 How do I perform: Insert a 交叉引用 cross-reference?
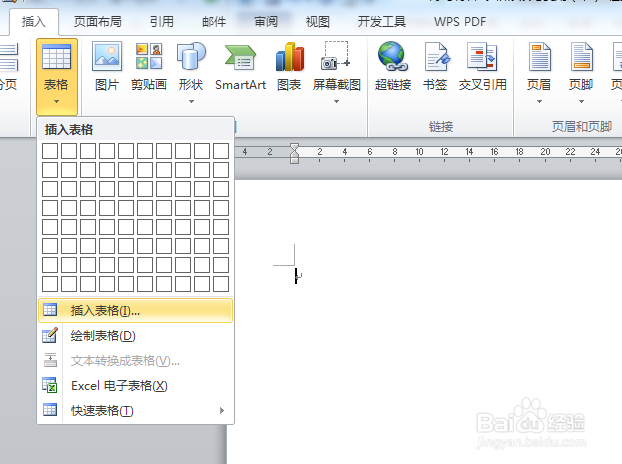point(482,57)
